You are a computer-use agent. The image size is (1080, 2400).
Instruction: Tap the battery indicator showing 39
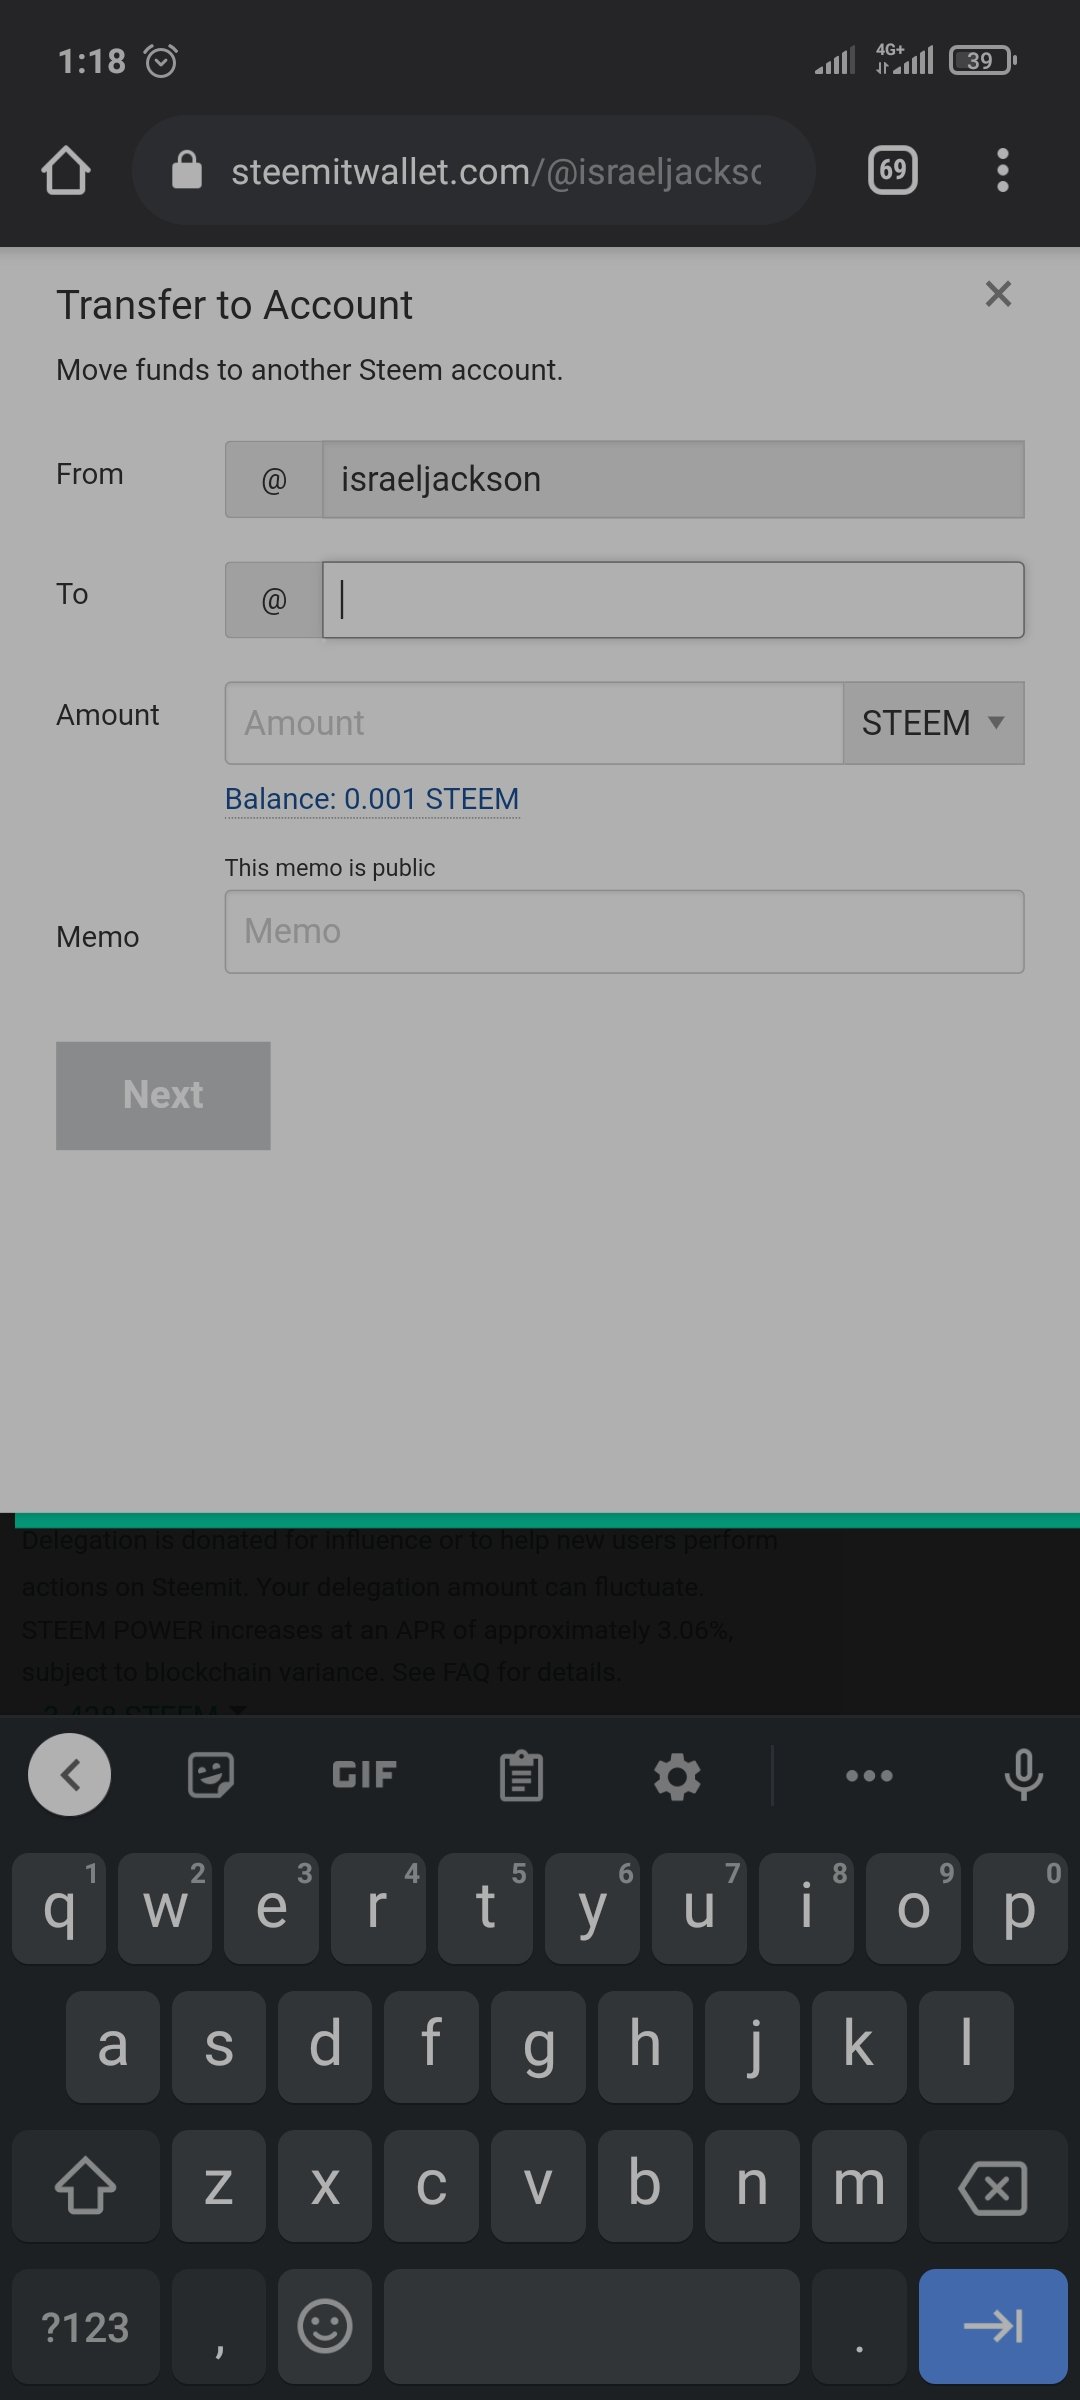[983, 61]
